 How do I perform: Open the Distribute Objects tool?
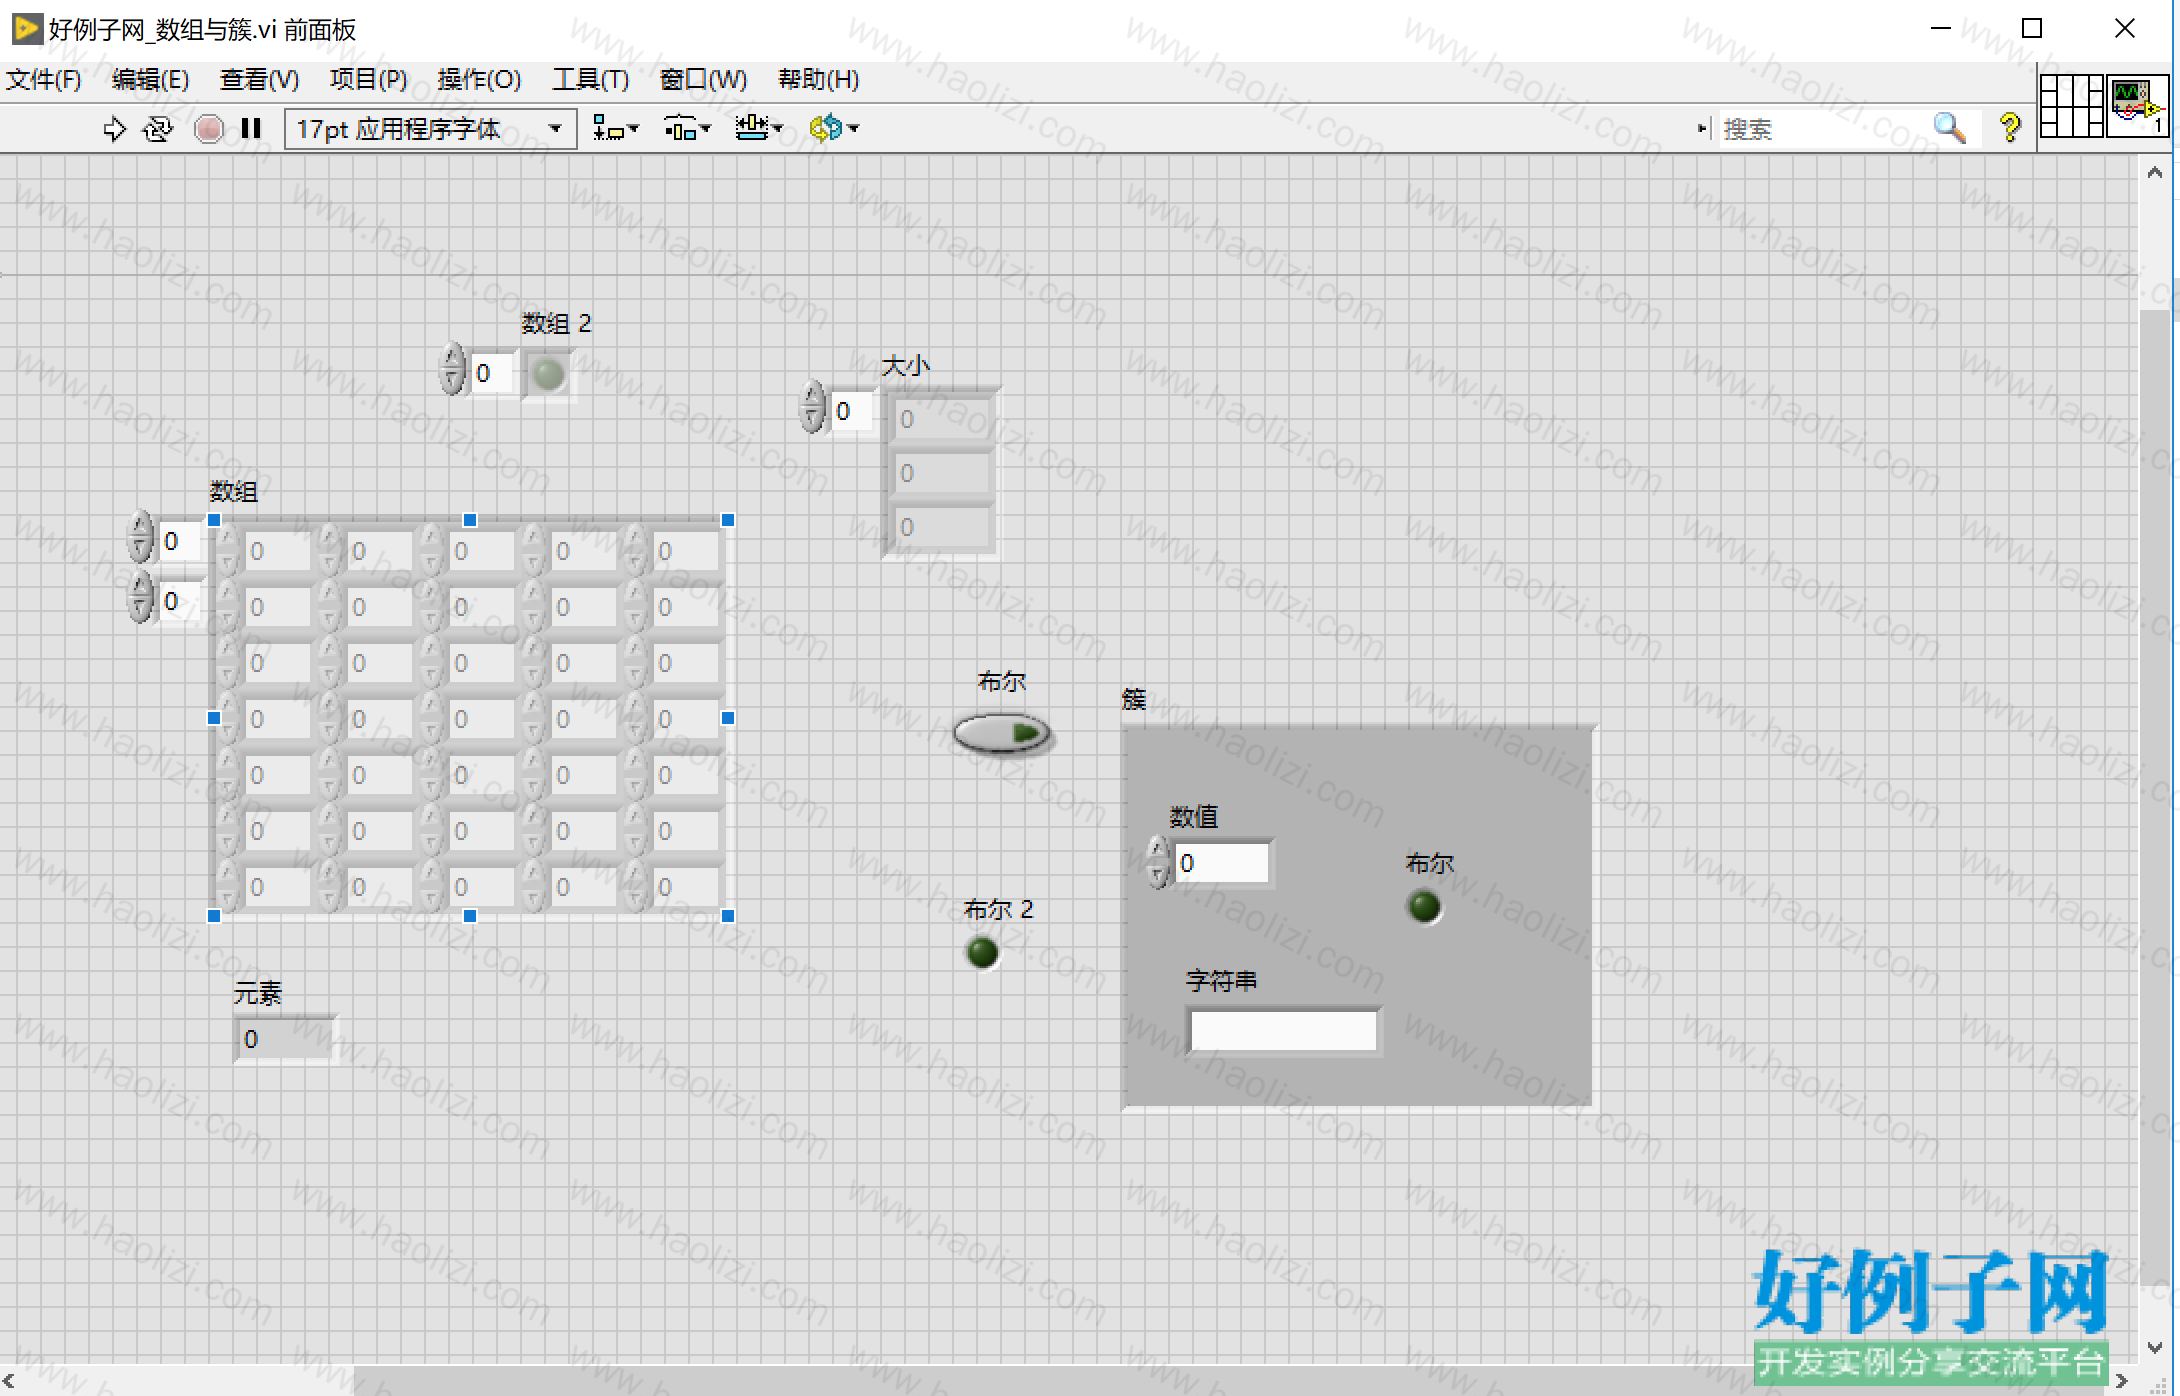pyautogui.click(x=688, y=128)
